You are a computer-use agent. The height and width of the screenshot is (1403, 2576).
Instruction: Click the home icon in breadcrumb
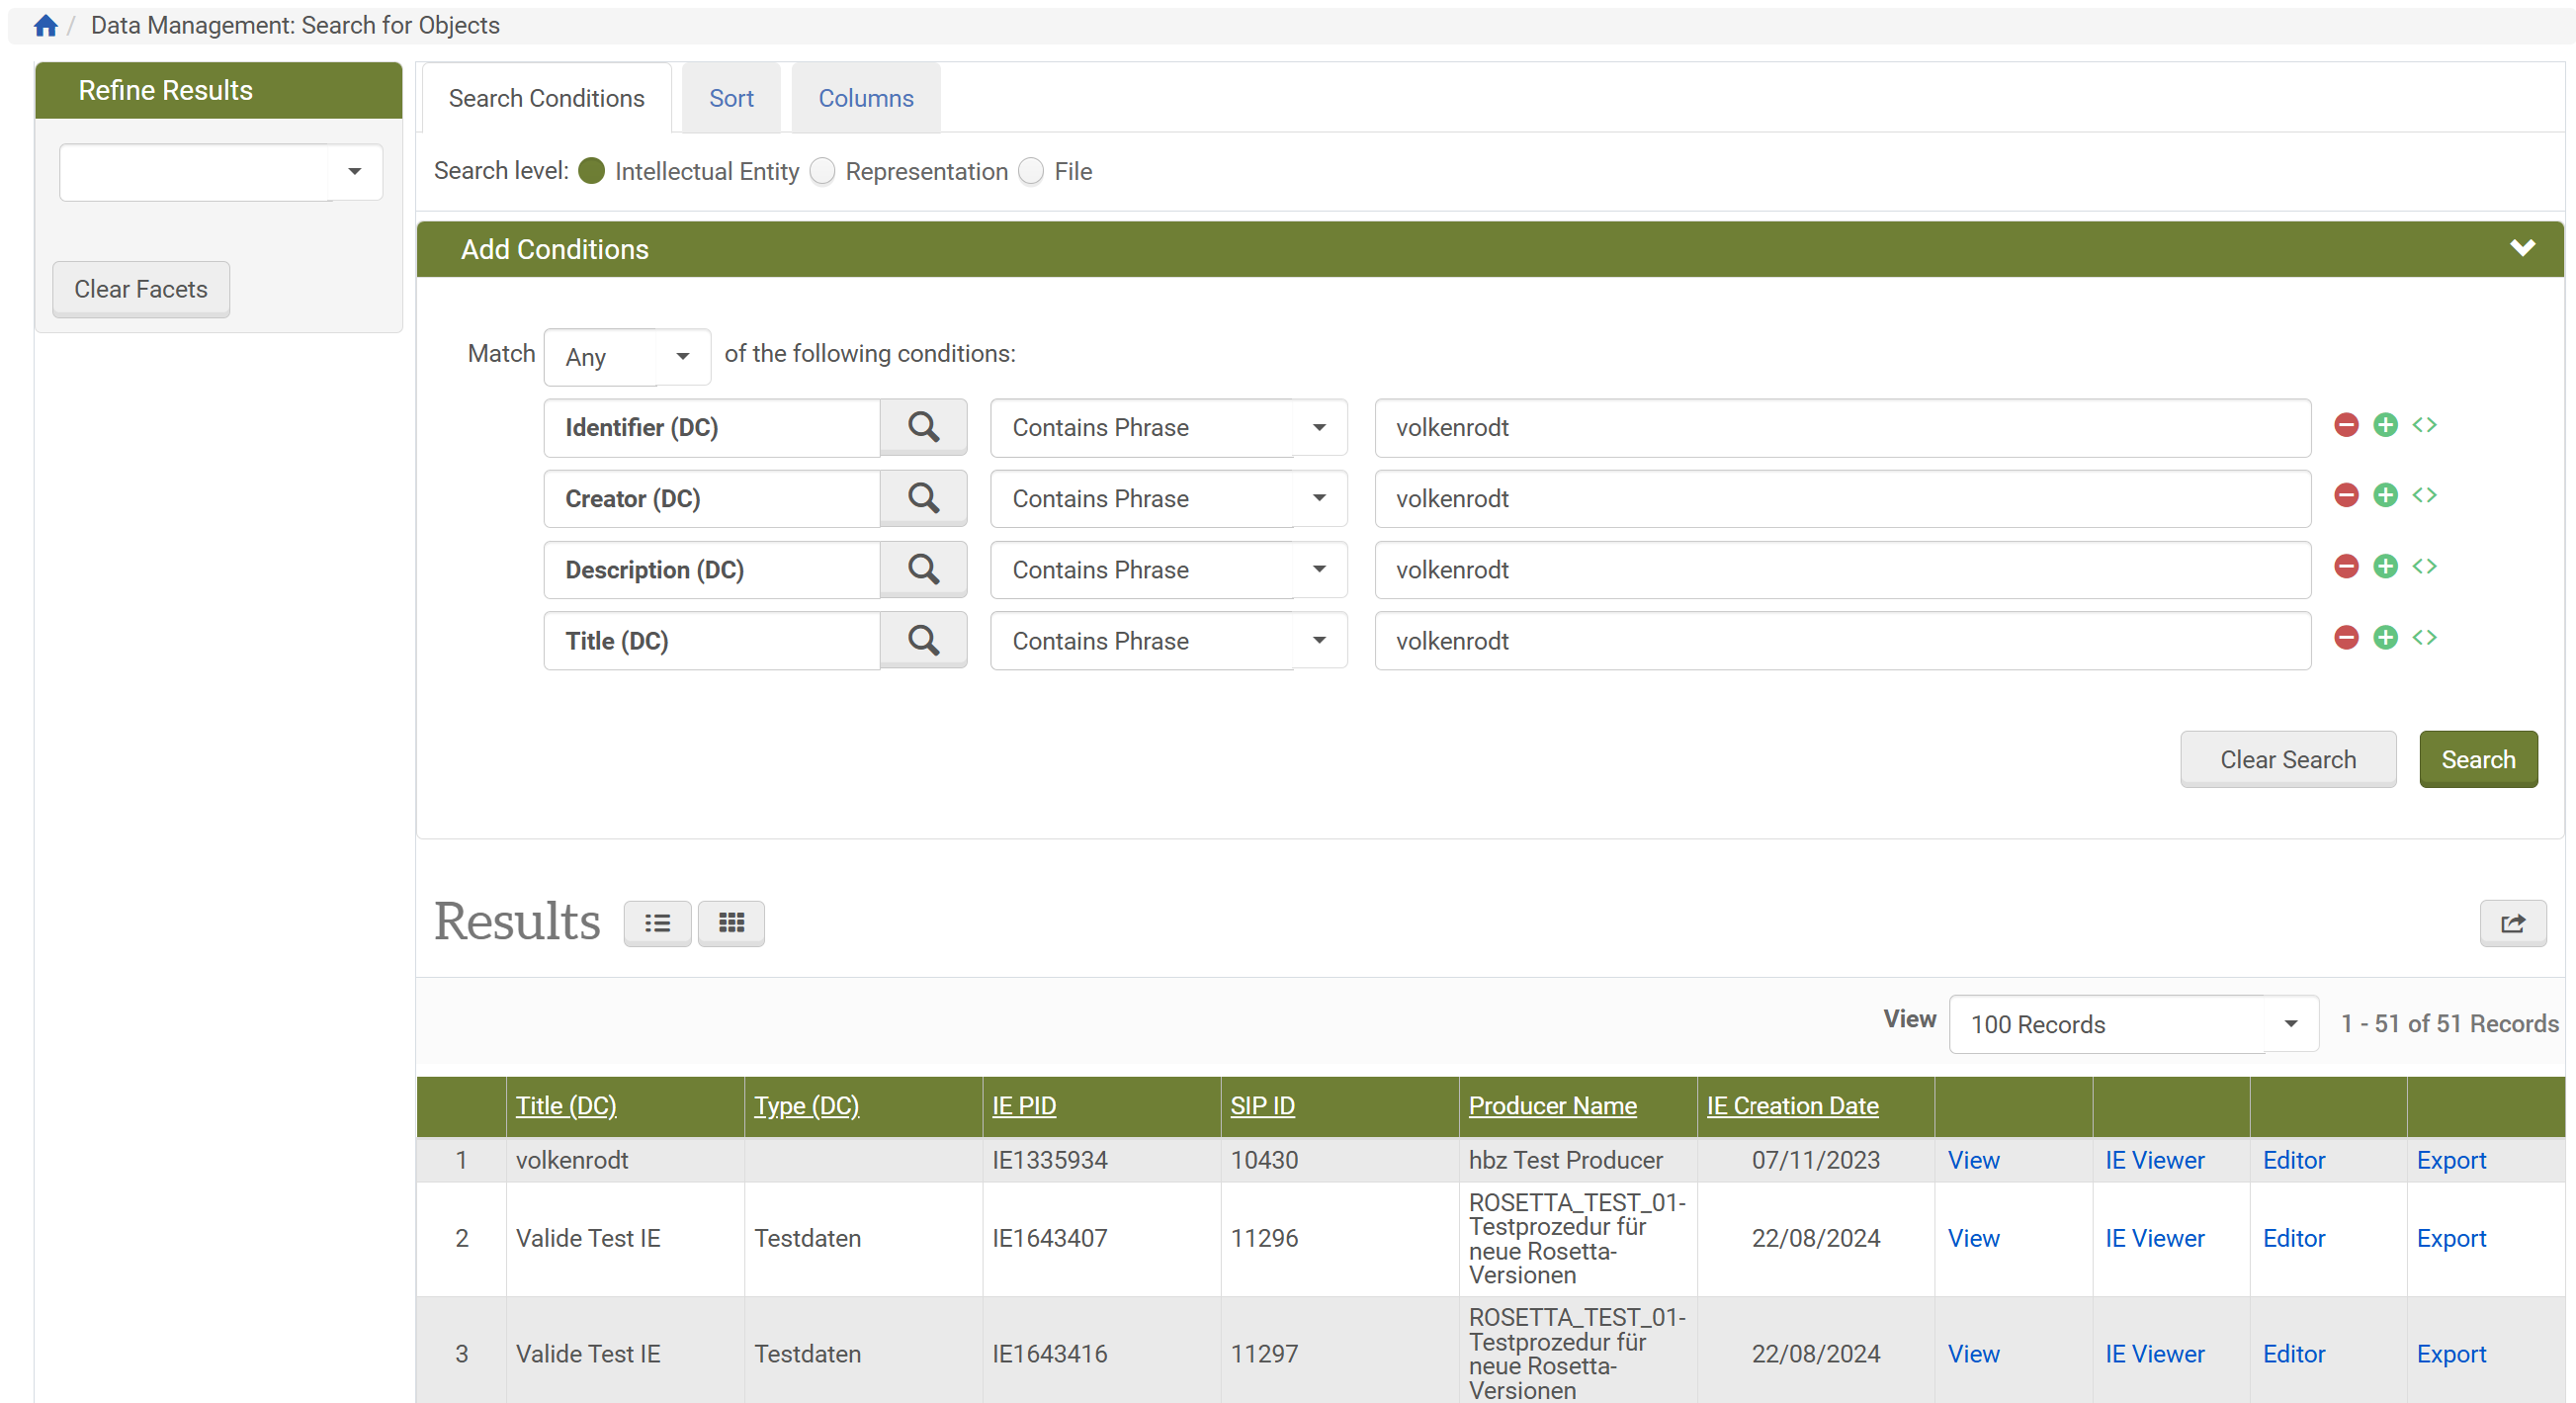(x=45, y=25)
